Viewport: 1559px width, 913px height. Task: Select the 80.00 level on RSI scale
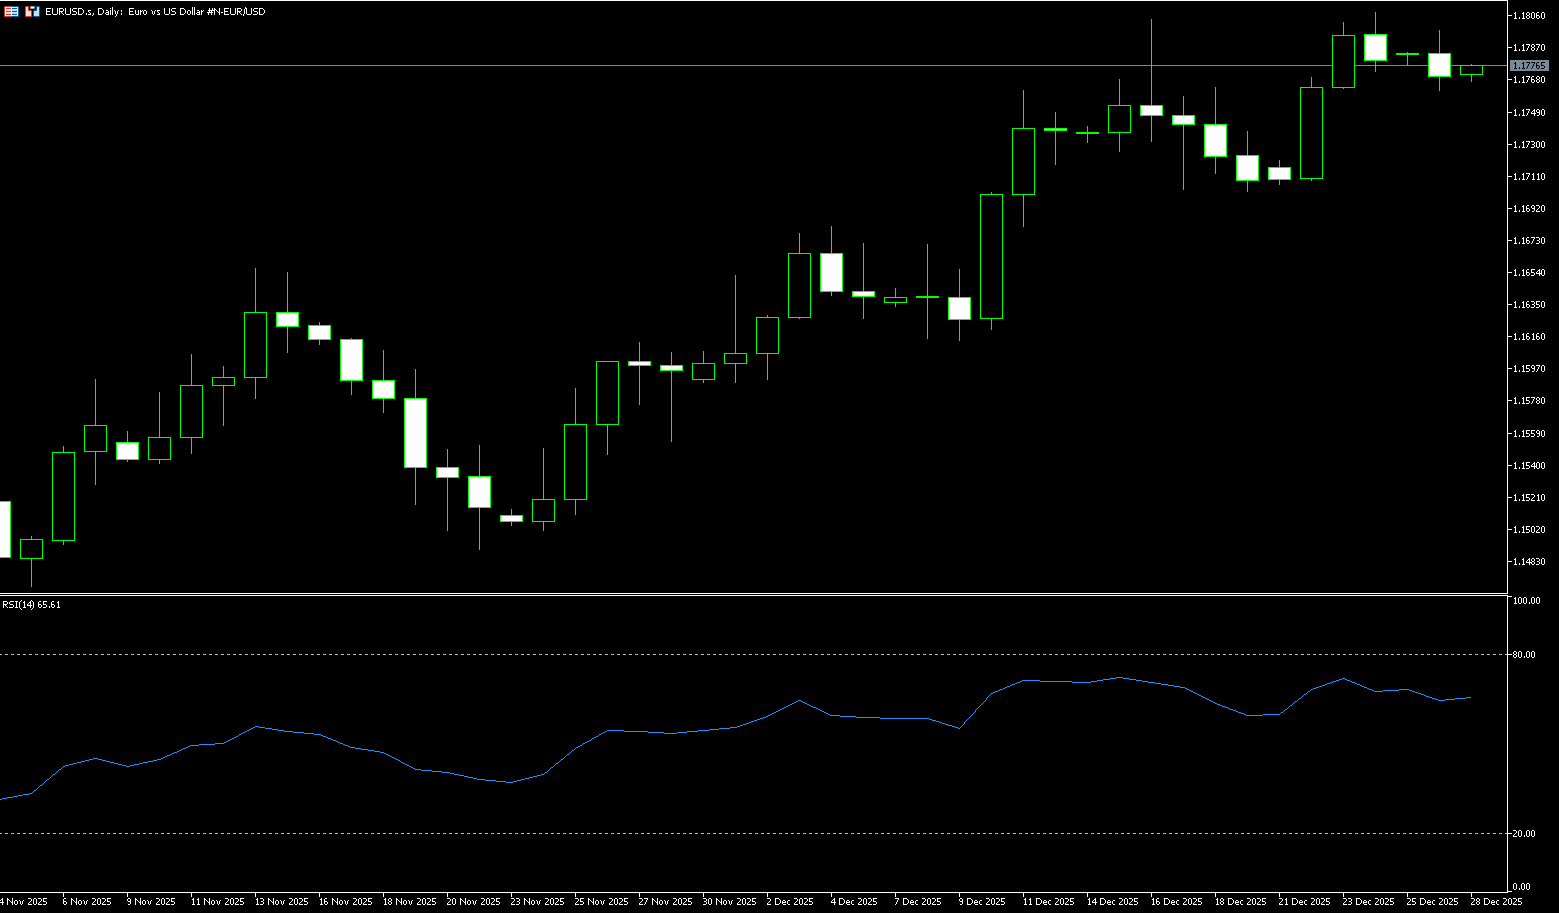(x=1524, y=655)
